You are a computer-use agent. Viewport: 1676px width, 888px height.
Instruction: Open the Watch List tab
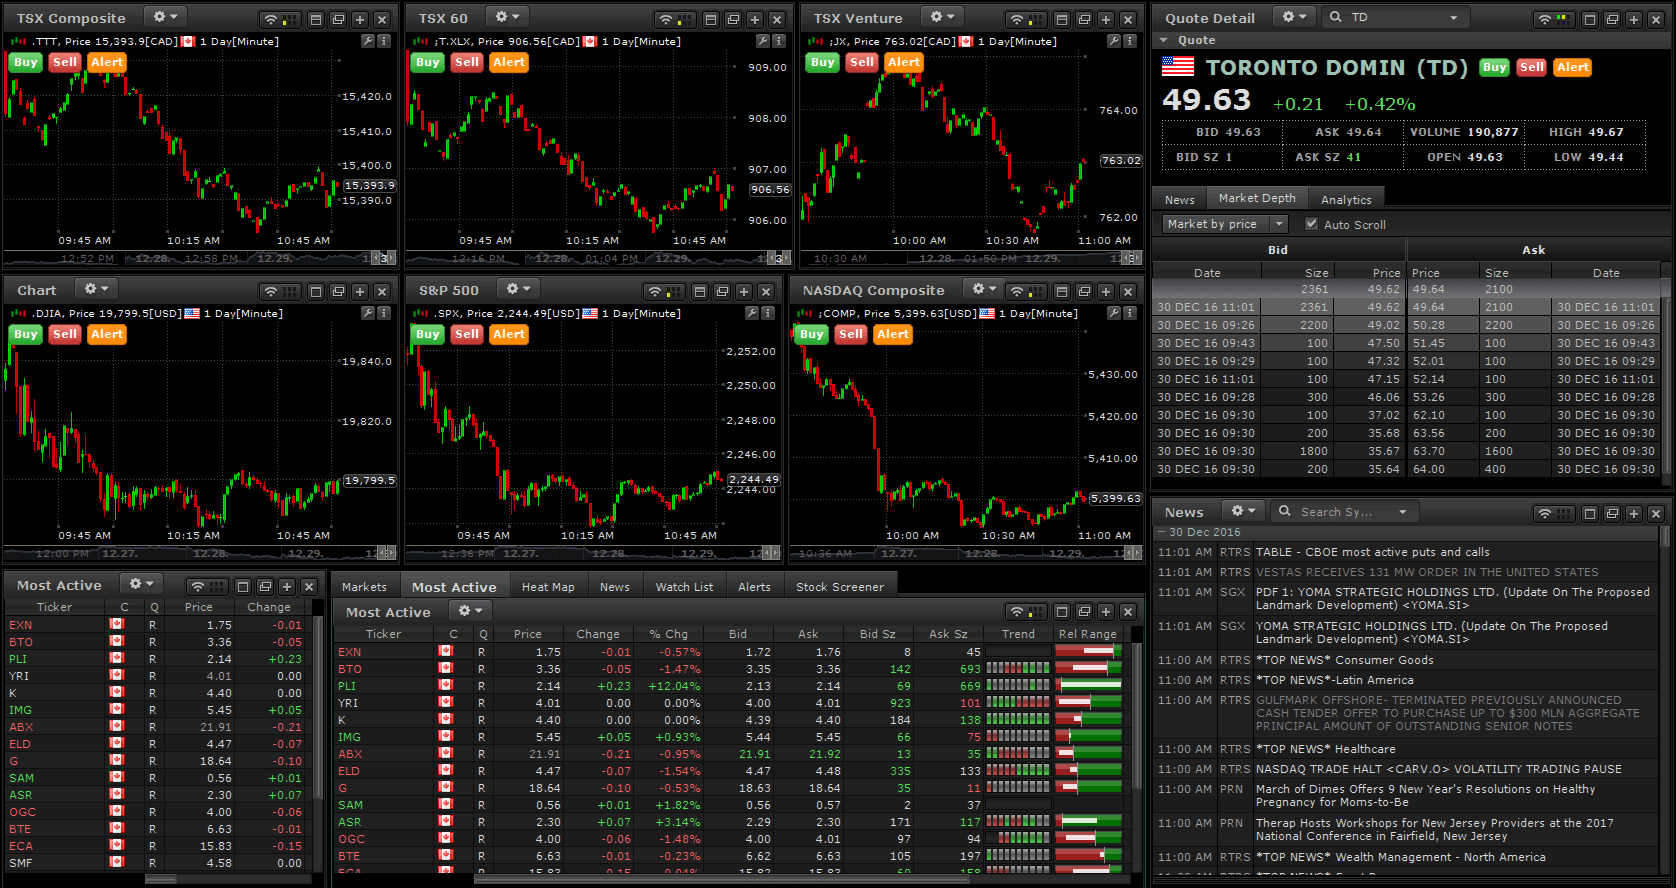pyautogui.click(x=684, y=587)
